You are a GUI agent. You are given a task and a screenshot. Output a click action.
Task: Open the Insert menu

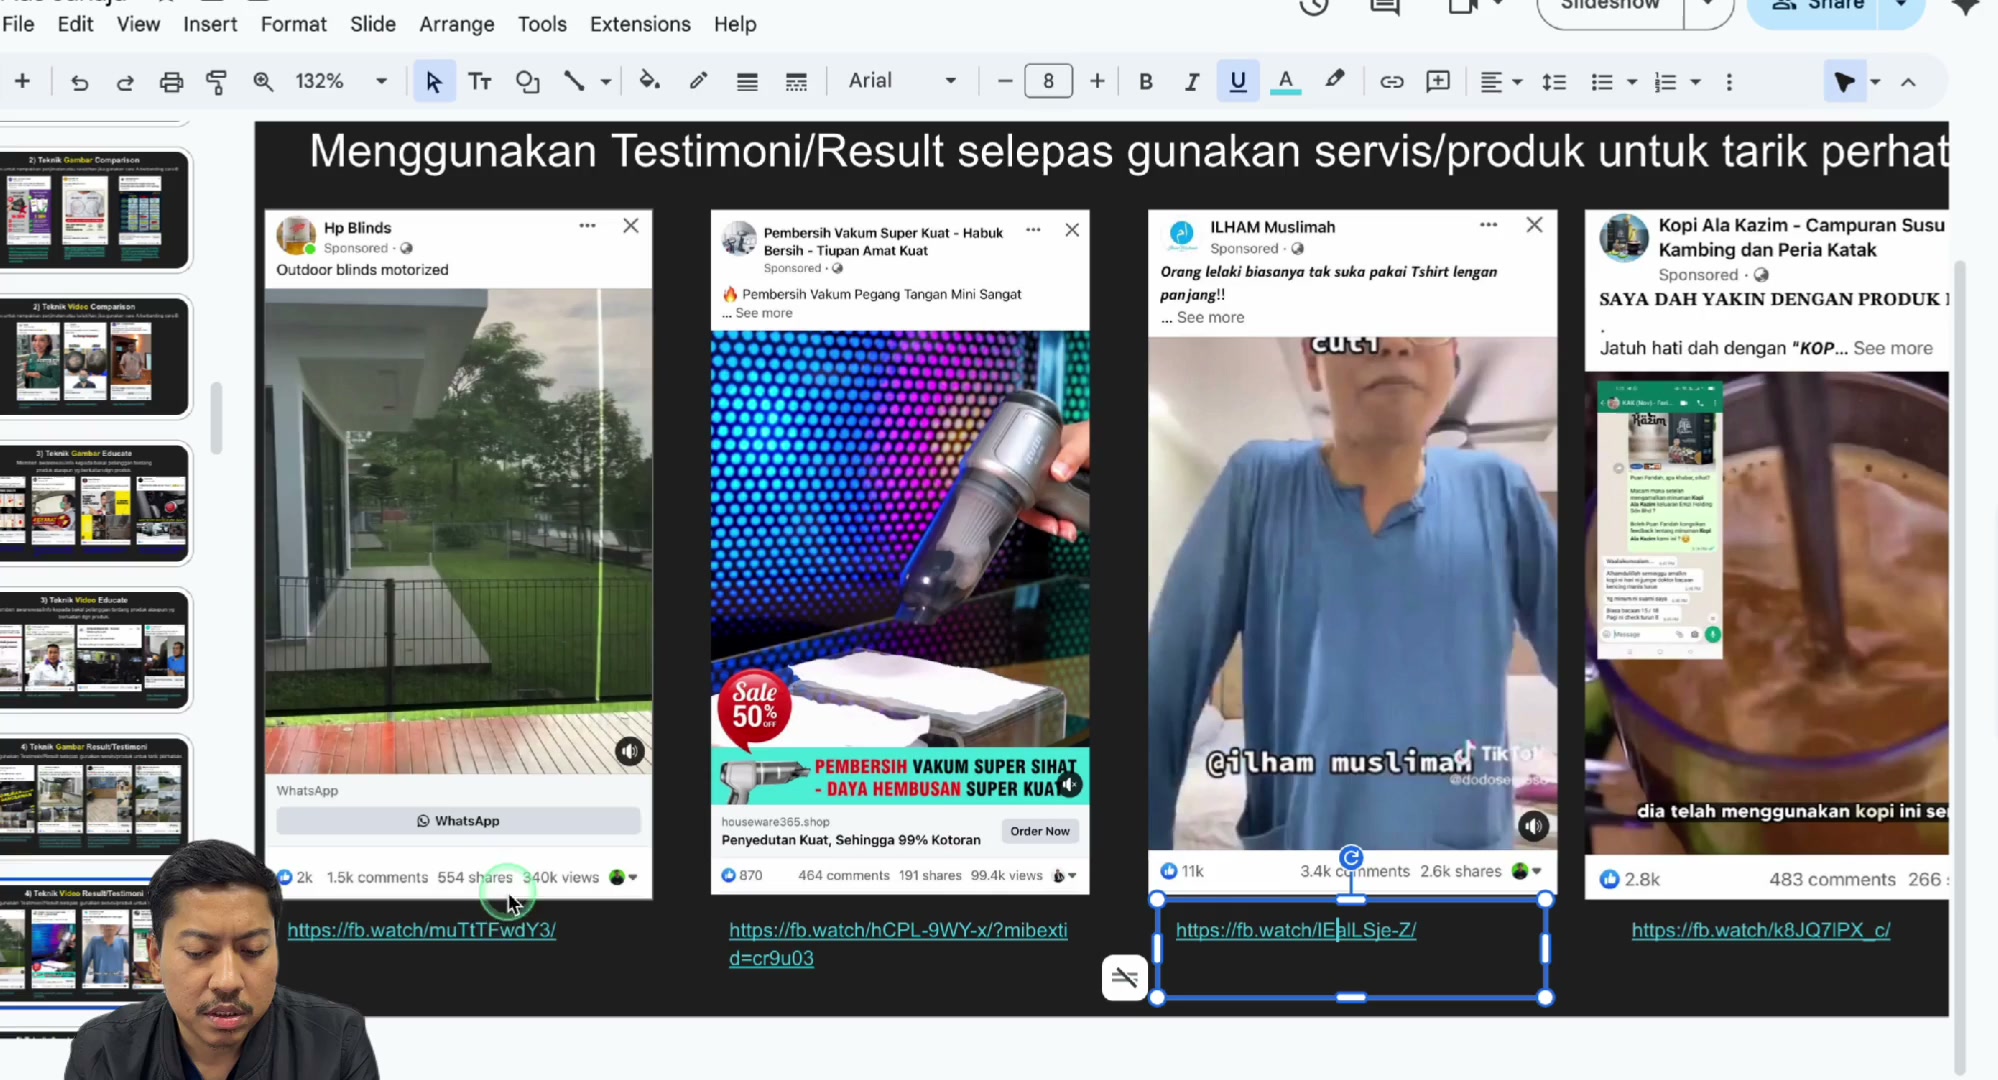coord(210,24)
